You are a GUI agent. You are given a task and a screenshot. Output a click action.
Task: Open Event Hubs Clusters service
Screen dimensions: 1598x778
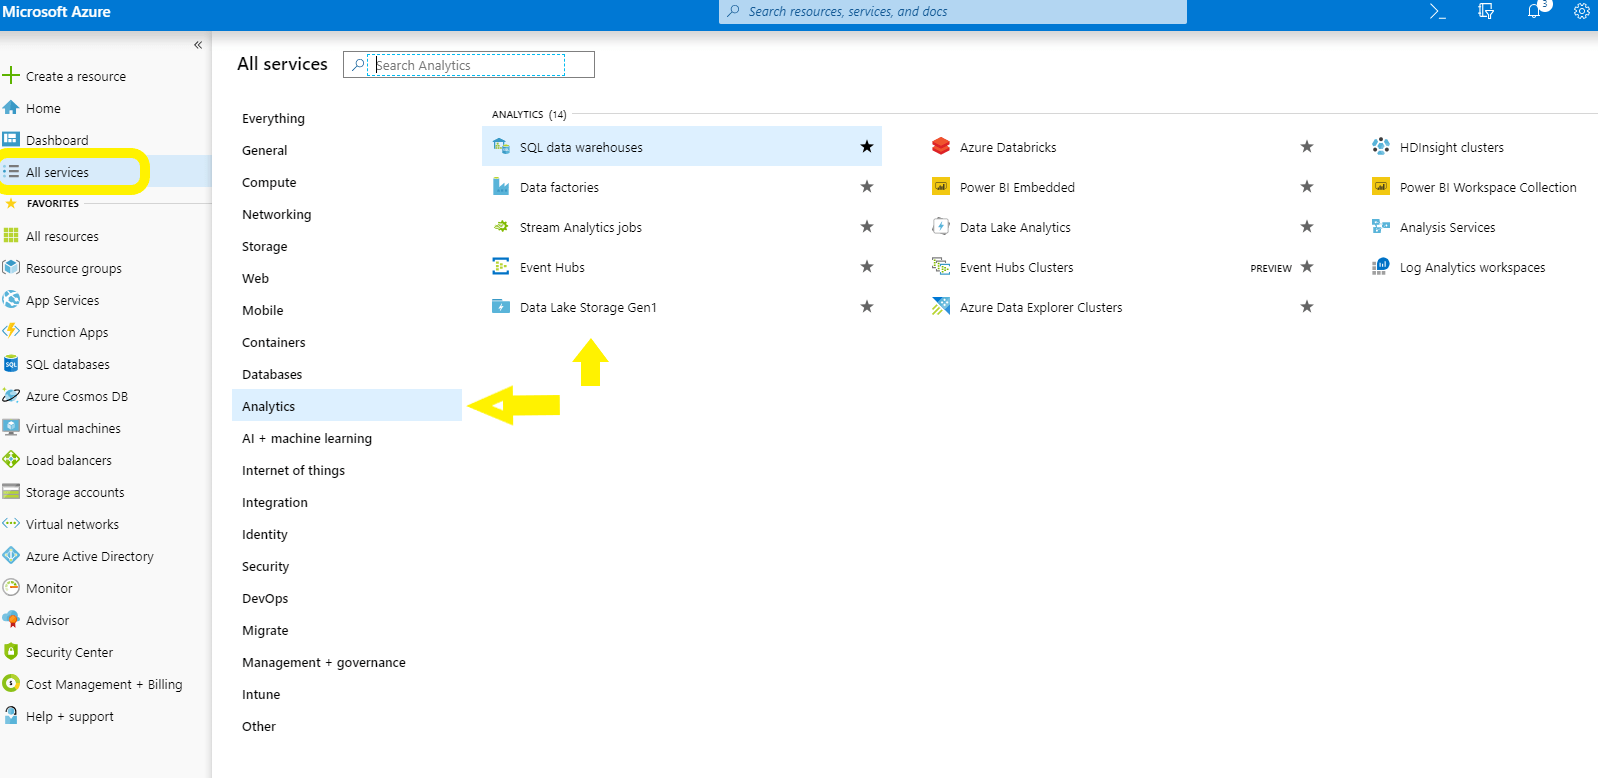pyautogui.click(x=1016, y=267)
